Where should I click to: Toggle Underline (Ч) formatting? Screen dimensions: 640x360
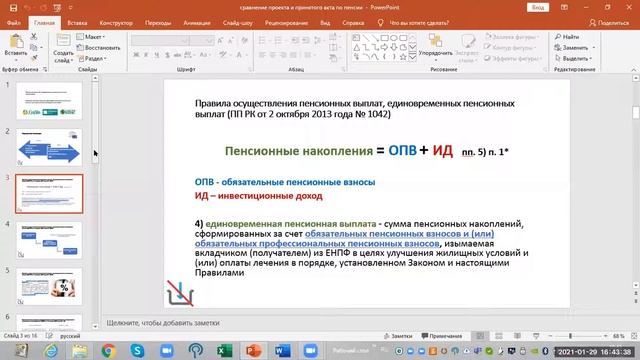pos(156,55)
